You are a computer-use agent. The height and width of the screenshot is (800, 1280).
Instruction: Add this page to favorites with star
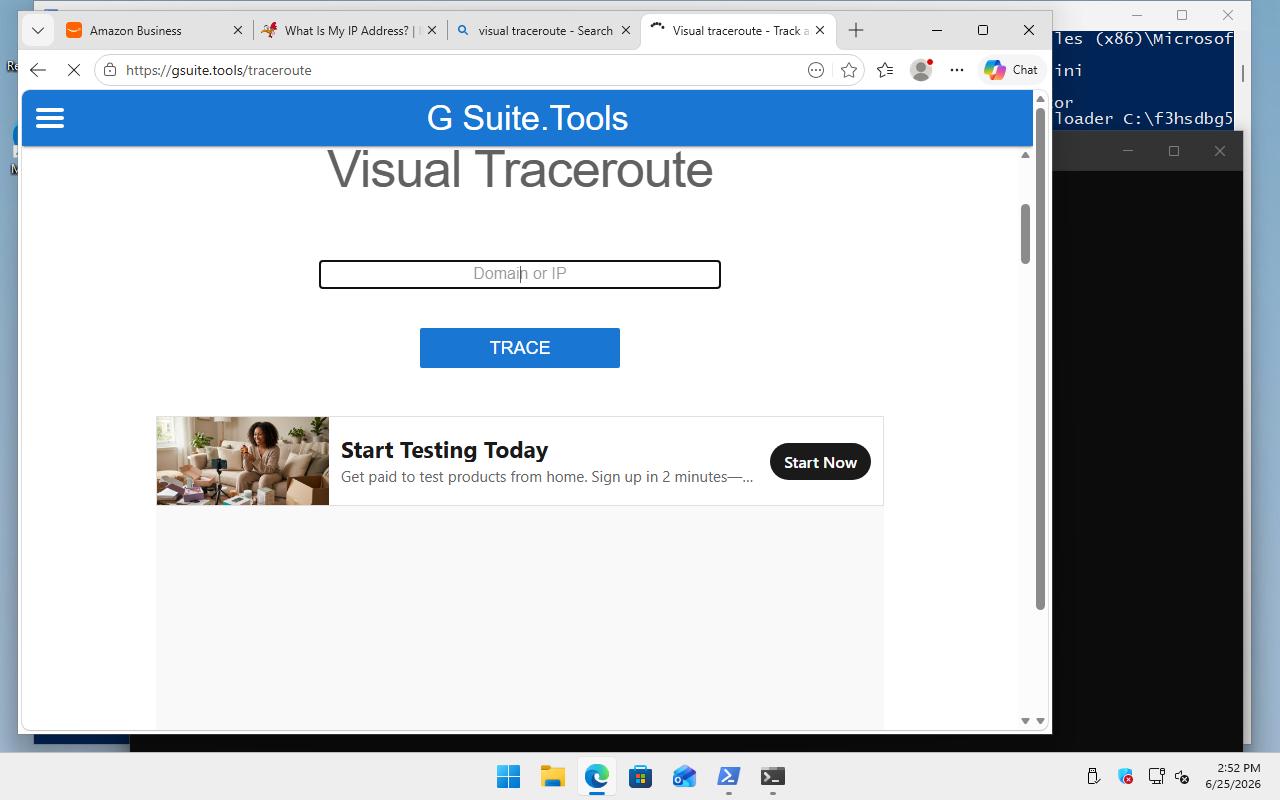(849, 70)
